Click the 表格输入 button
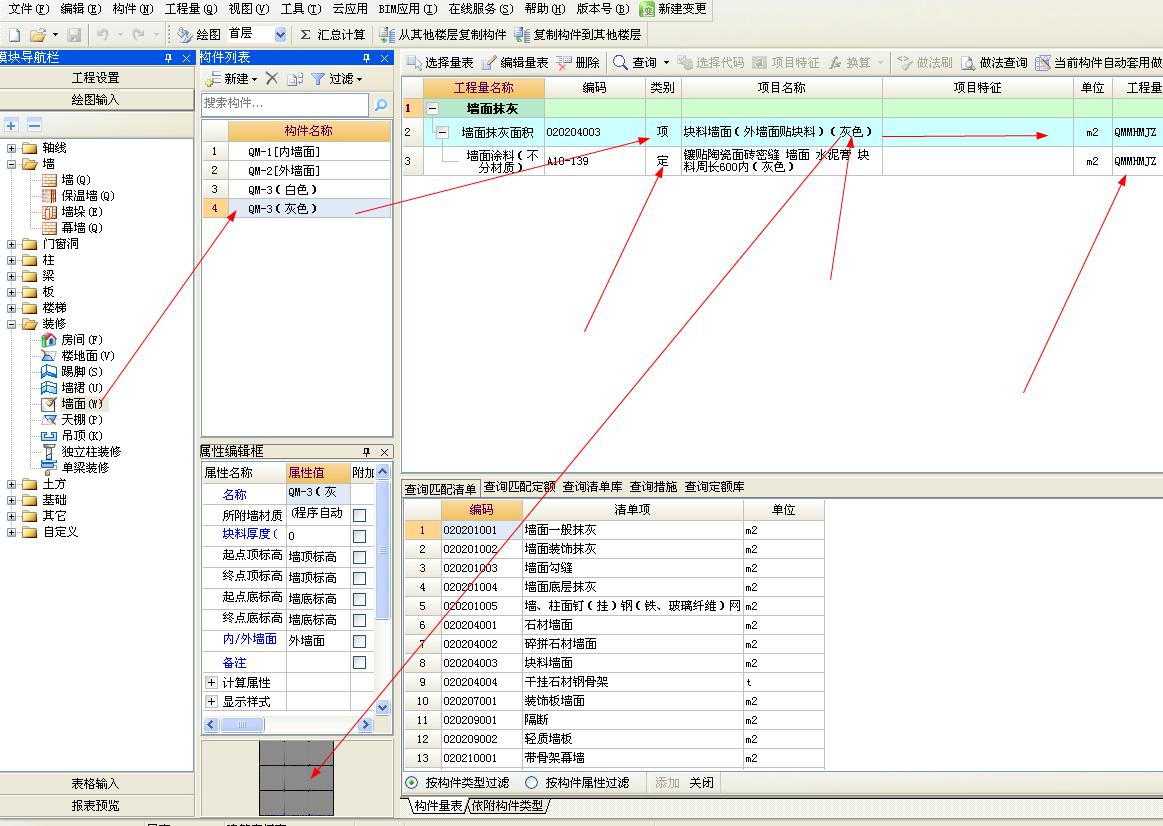Viewport: 1163px width, 826px height. pos(96,784)
